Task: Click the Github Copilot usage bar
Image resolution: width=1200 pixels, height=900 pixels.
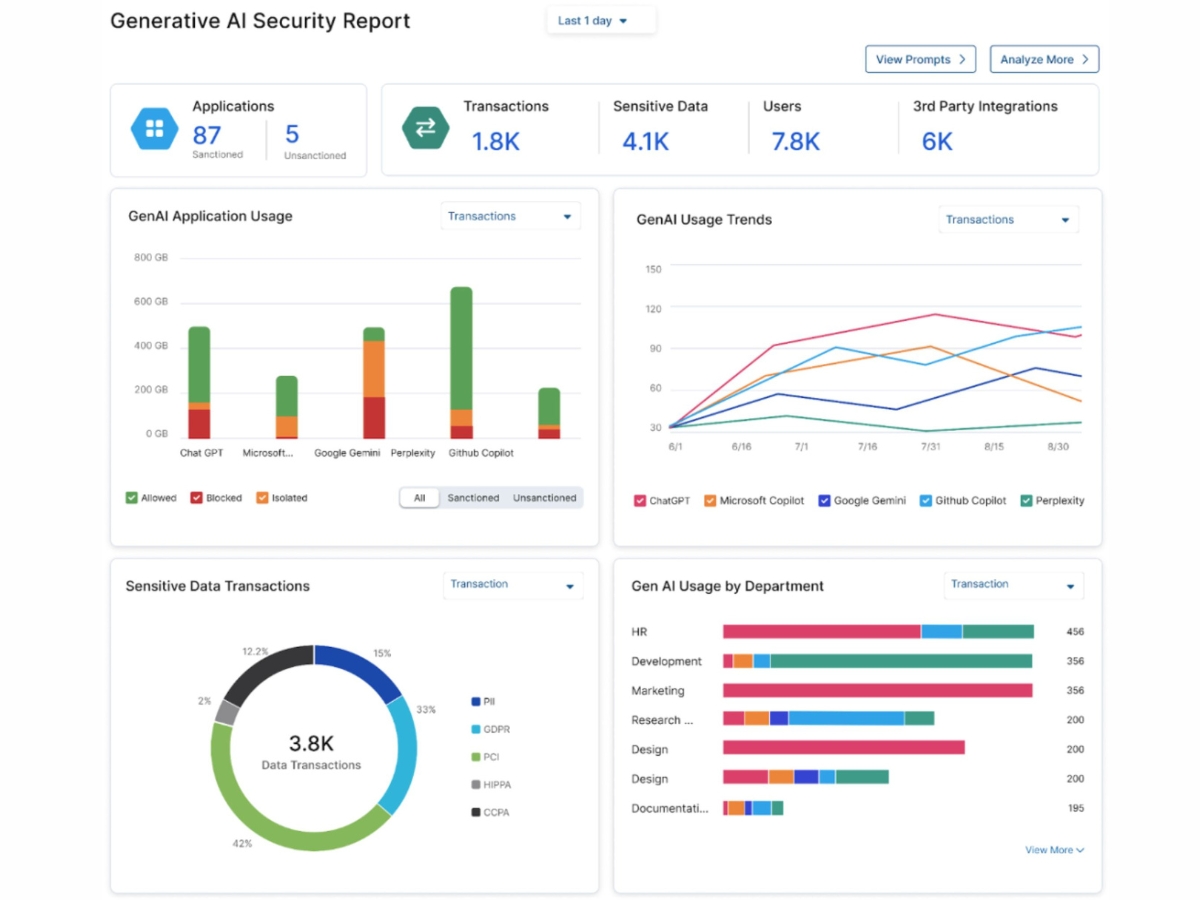Action: click(x=461, y=362)
